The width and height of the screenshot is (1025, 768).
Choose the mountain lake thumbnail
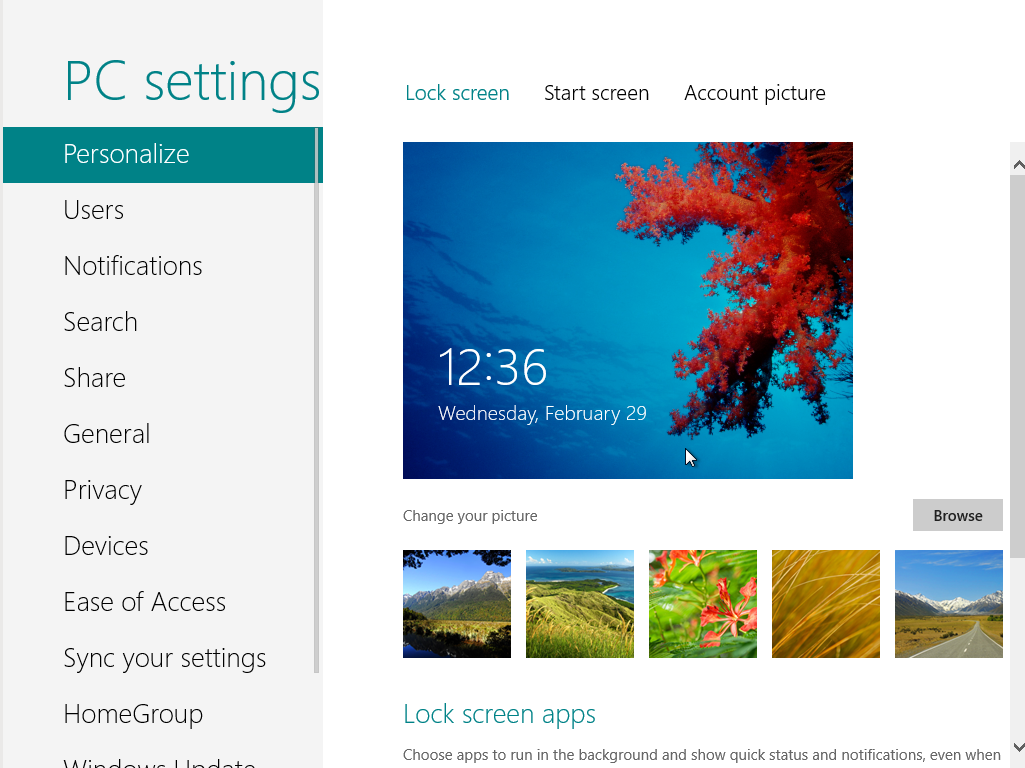[457, 604]
